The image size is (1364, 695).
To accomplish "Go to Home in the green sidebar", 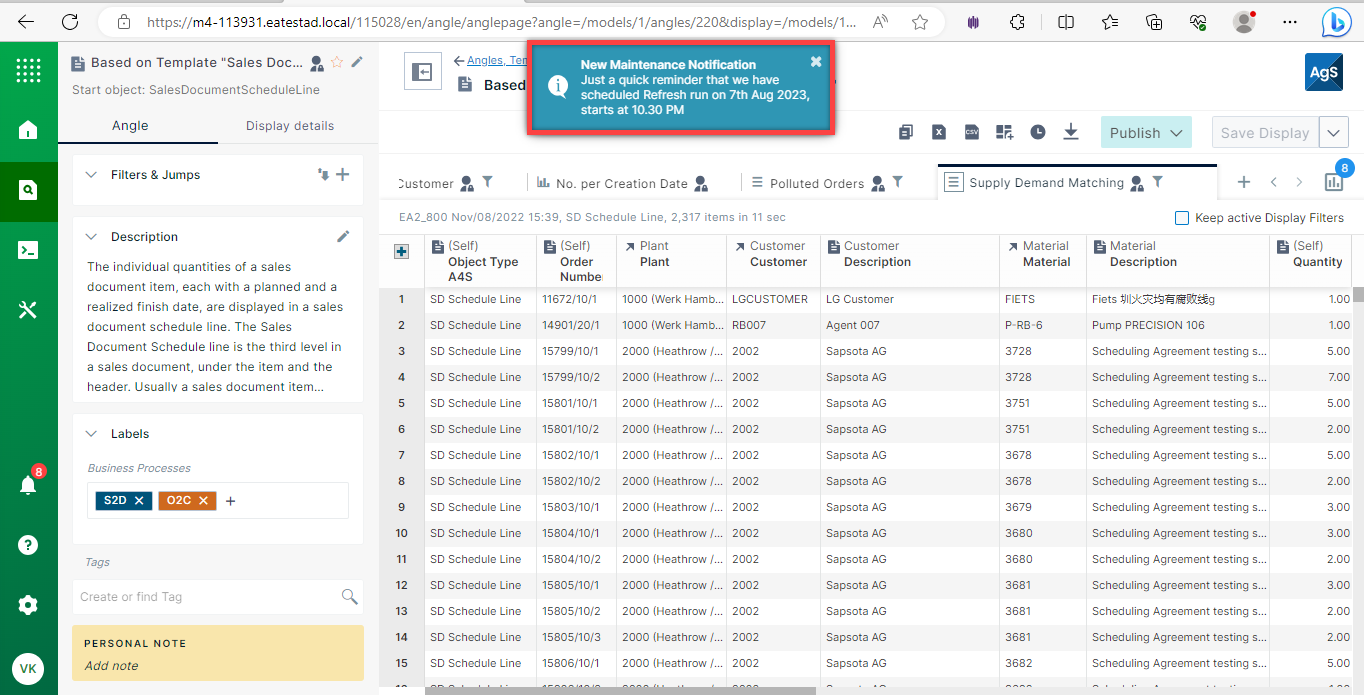I will pyautogui.click(x=28, y=130).
